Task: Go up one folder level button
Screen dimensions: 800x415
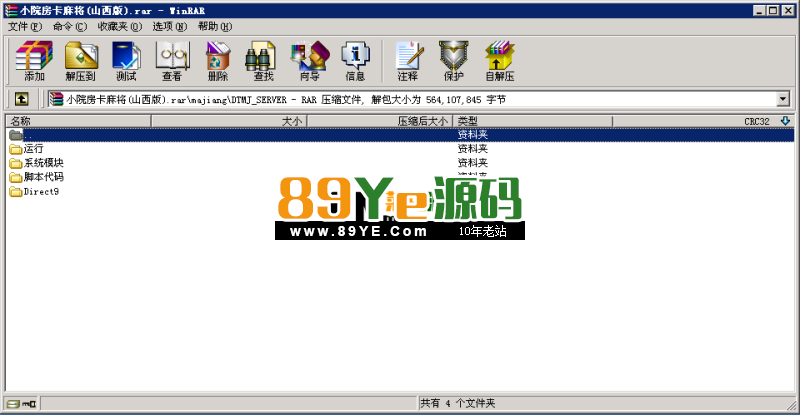Action: tap(21, 99)
